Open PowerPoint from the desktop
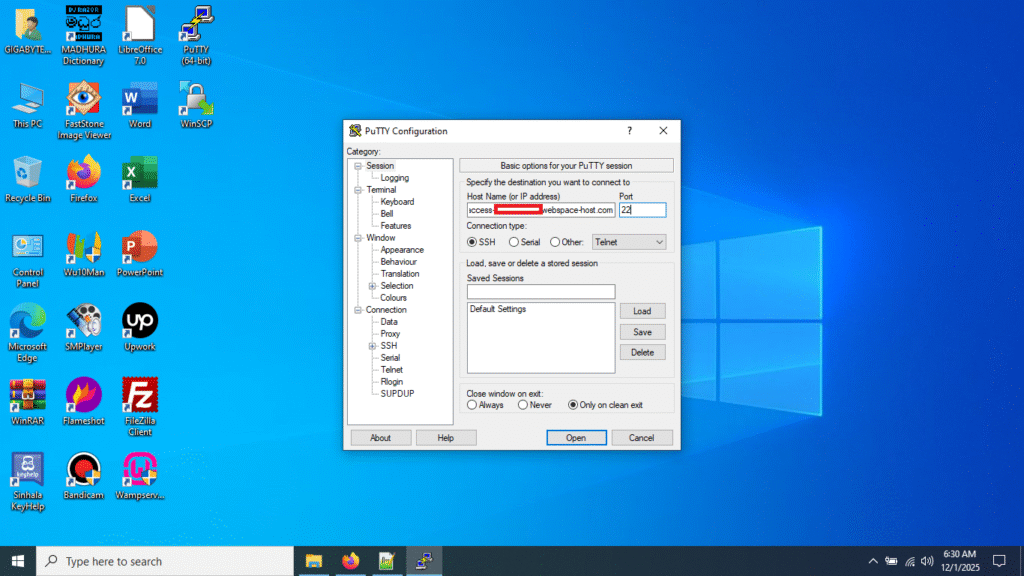The image size is (1024, 576). click(x=139, y=253)
